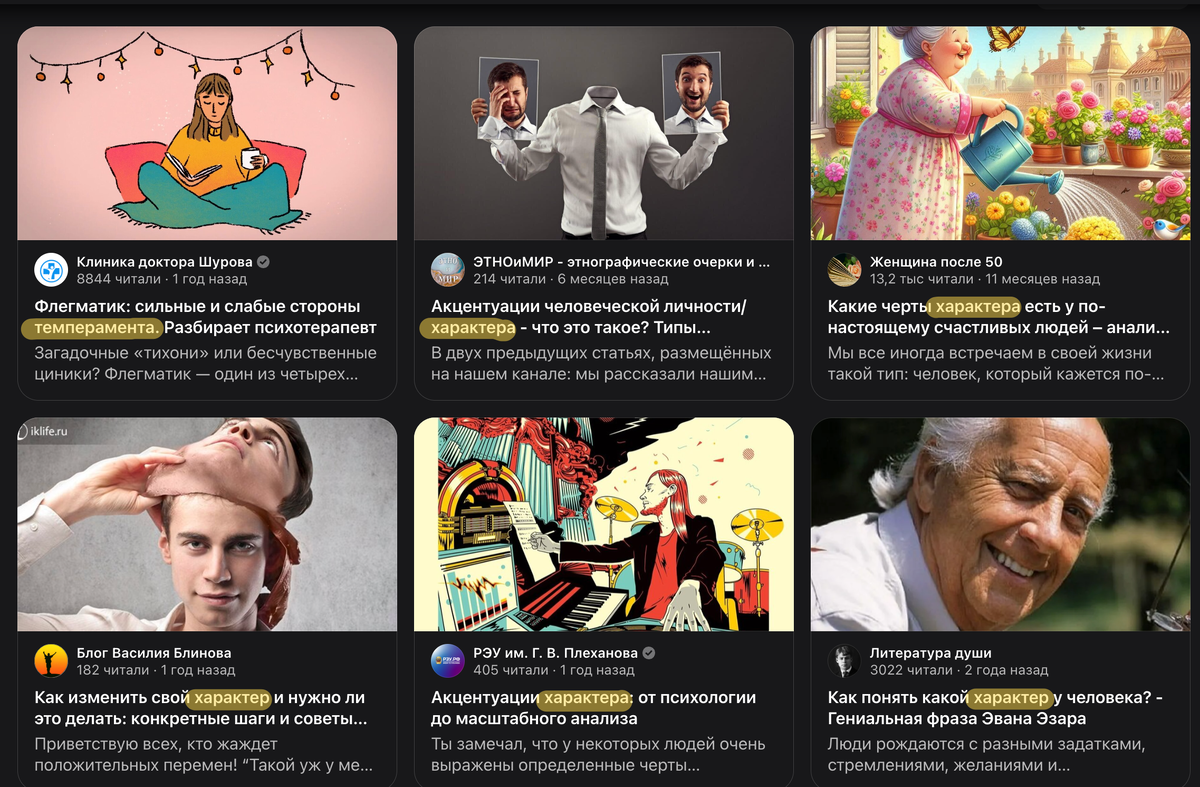Open thumbnail of grandmother watering flowers
This screenshot has height=787, width=1200.
[x=1001, y=133]
